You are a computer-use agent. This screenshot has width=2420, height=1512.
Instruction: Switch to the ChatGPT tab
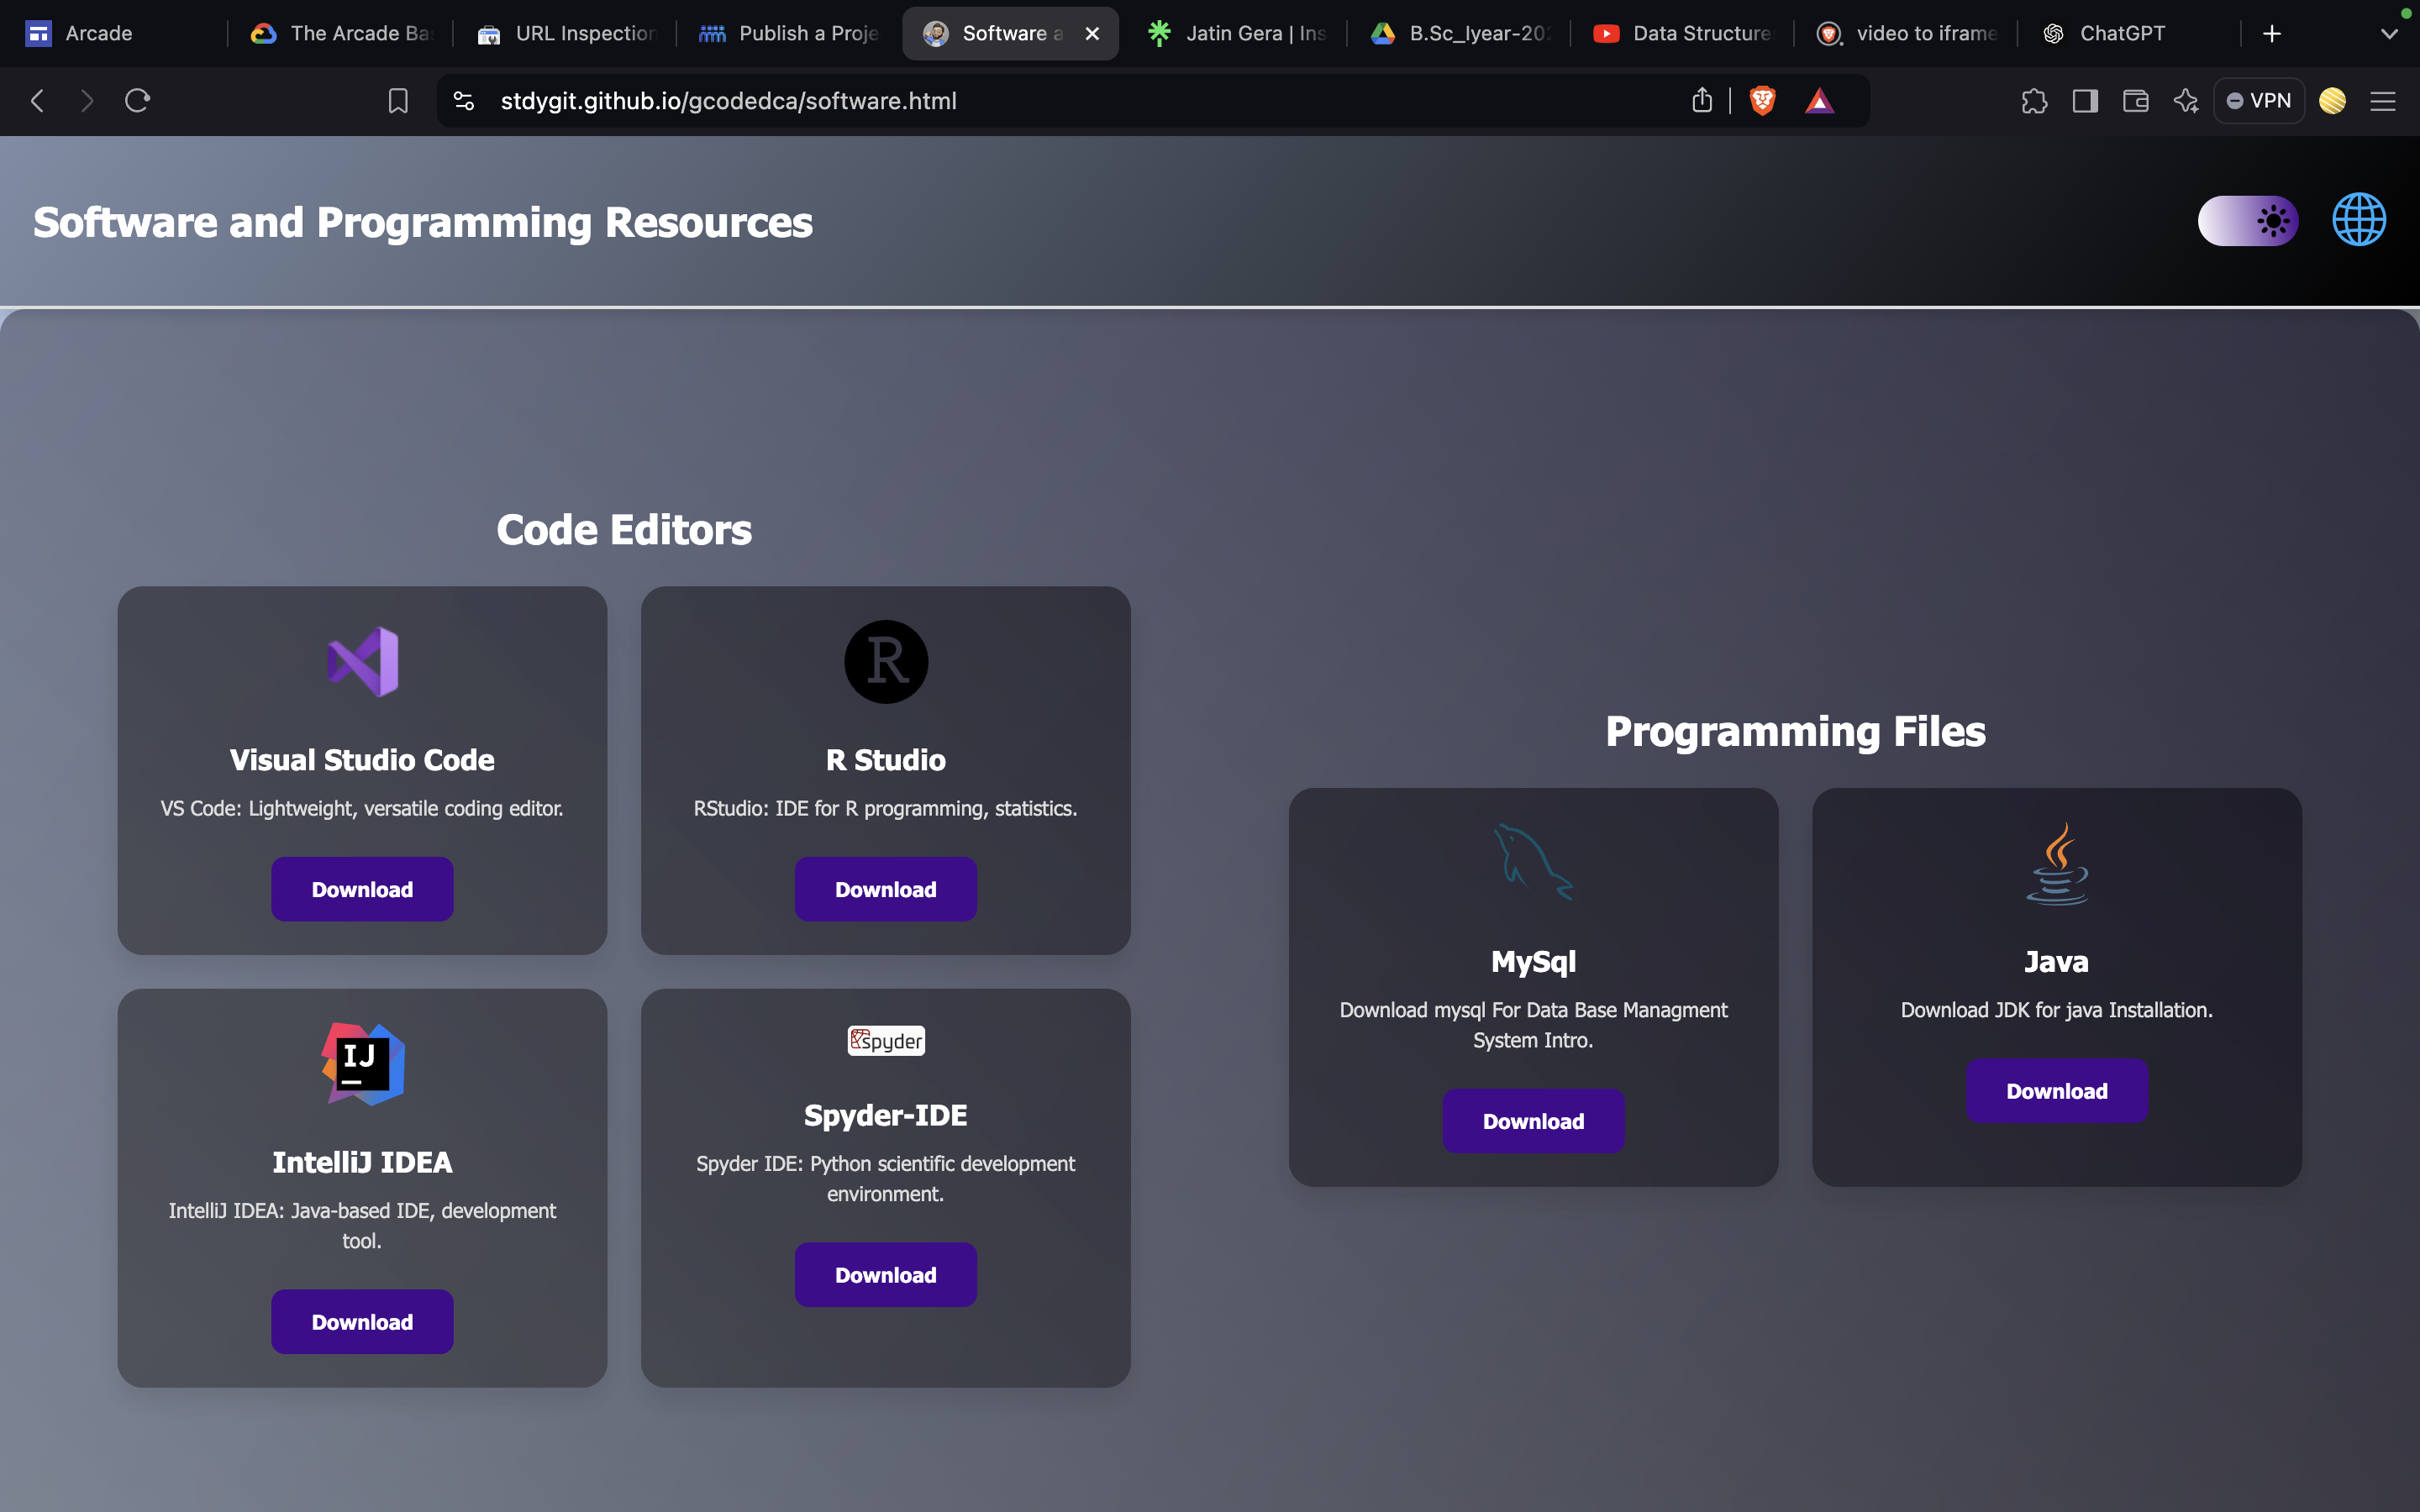[2129, 34]
